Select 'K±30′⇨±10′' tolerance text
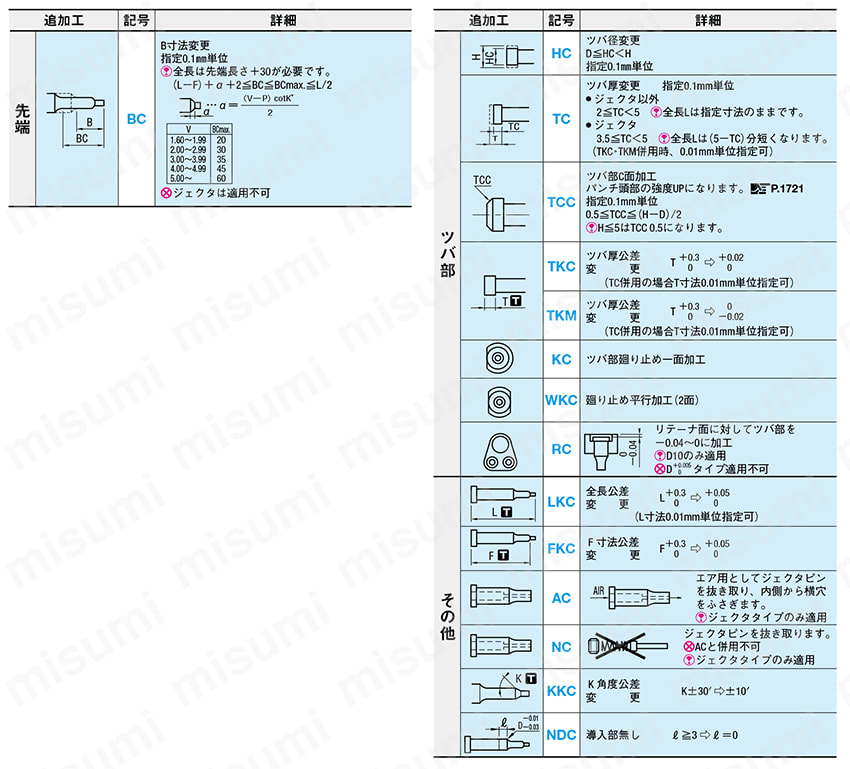Image resolution: width=850 pixels, height=769 pixels. pos(715,691)
